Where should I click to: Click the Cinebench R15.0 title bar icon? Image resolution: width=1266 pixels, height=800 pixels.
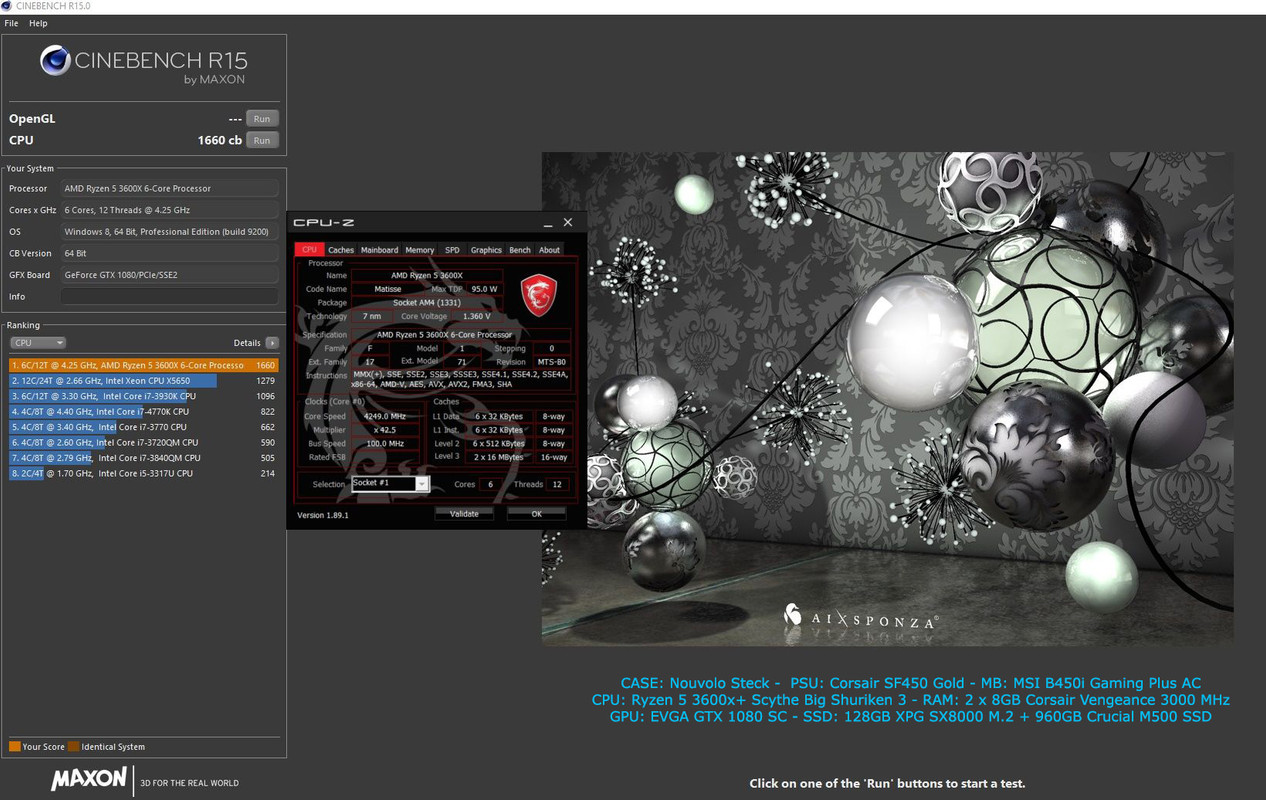(x=8, y=7)
